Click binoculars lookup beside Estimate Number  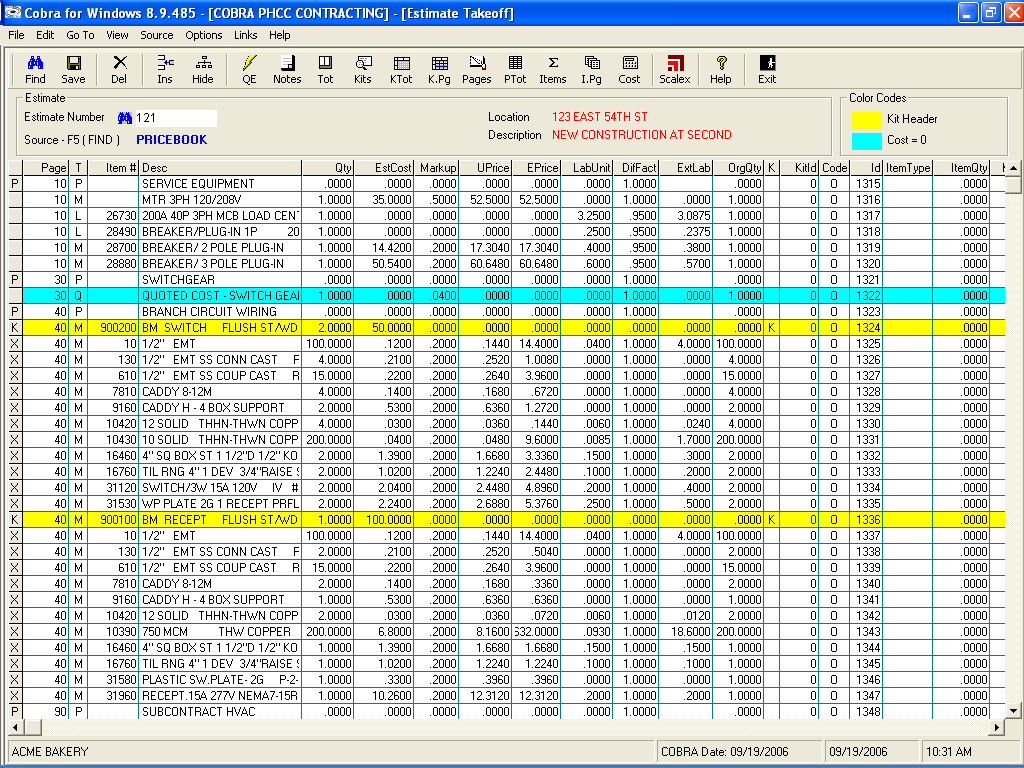pos(125,118)
